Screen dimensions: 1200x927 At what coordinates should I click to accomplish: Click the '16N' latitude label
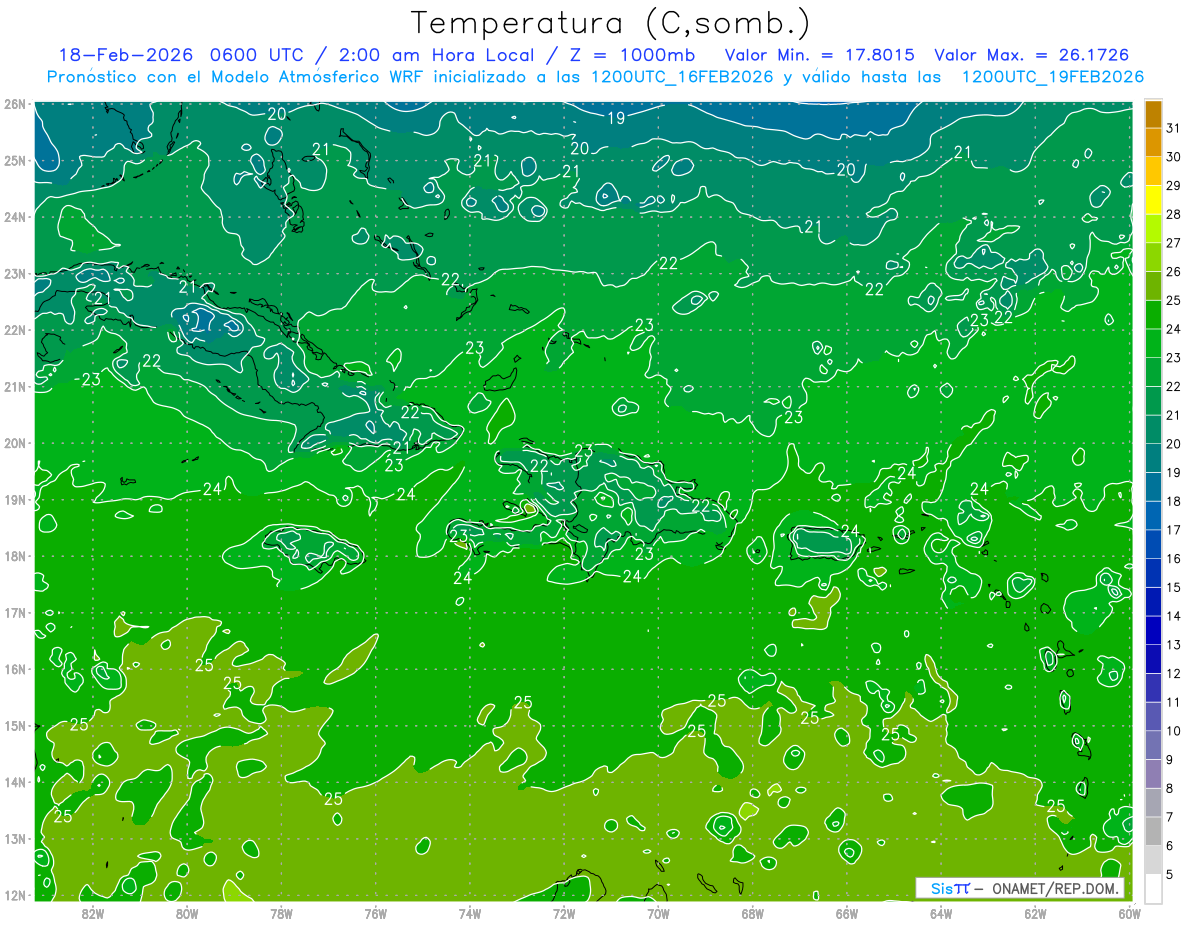[15, 668]
